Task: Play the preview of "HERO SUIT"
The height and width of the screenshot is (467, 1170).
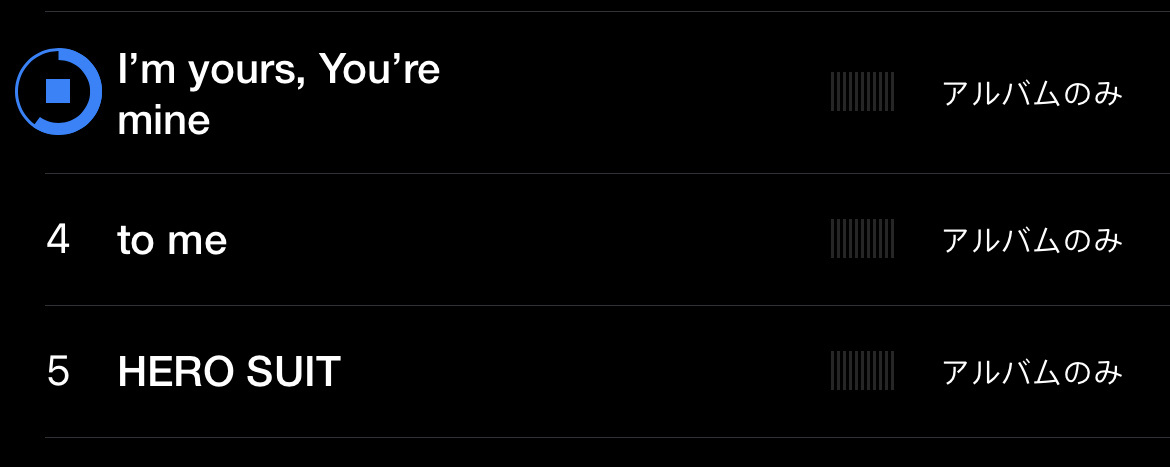Action: [x=229, y=373]
